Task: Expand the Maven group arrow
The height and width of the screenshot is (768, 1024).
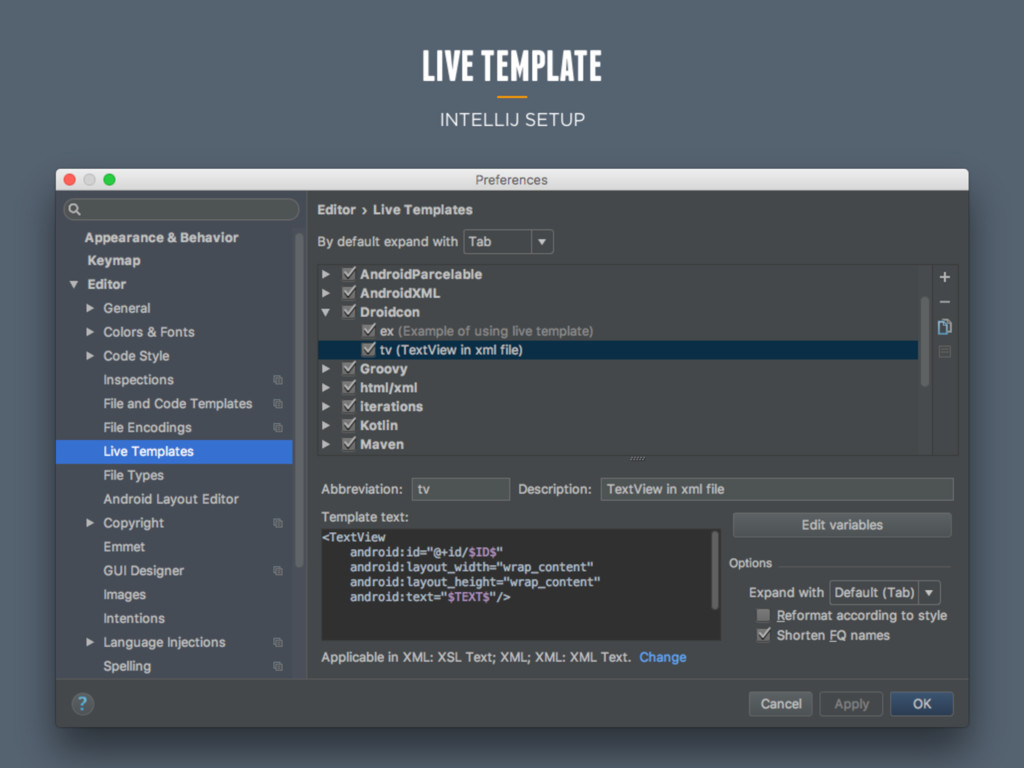Action: (326, 445)
